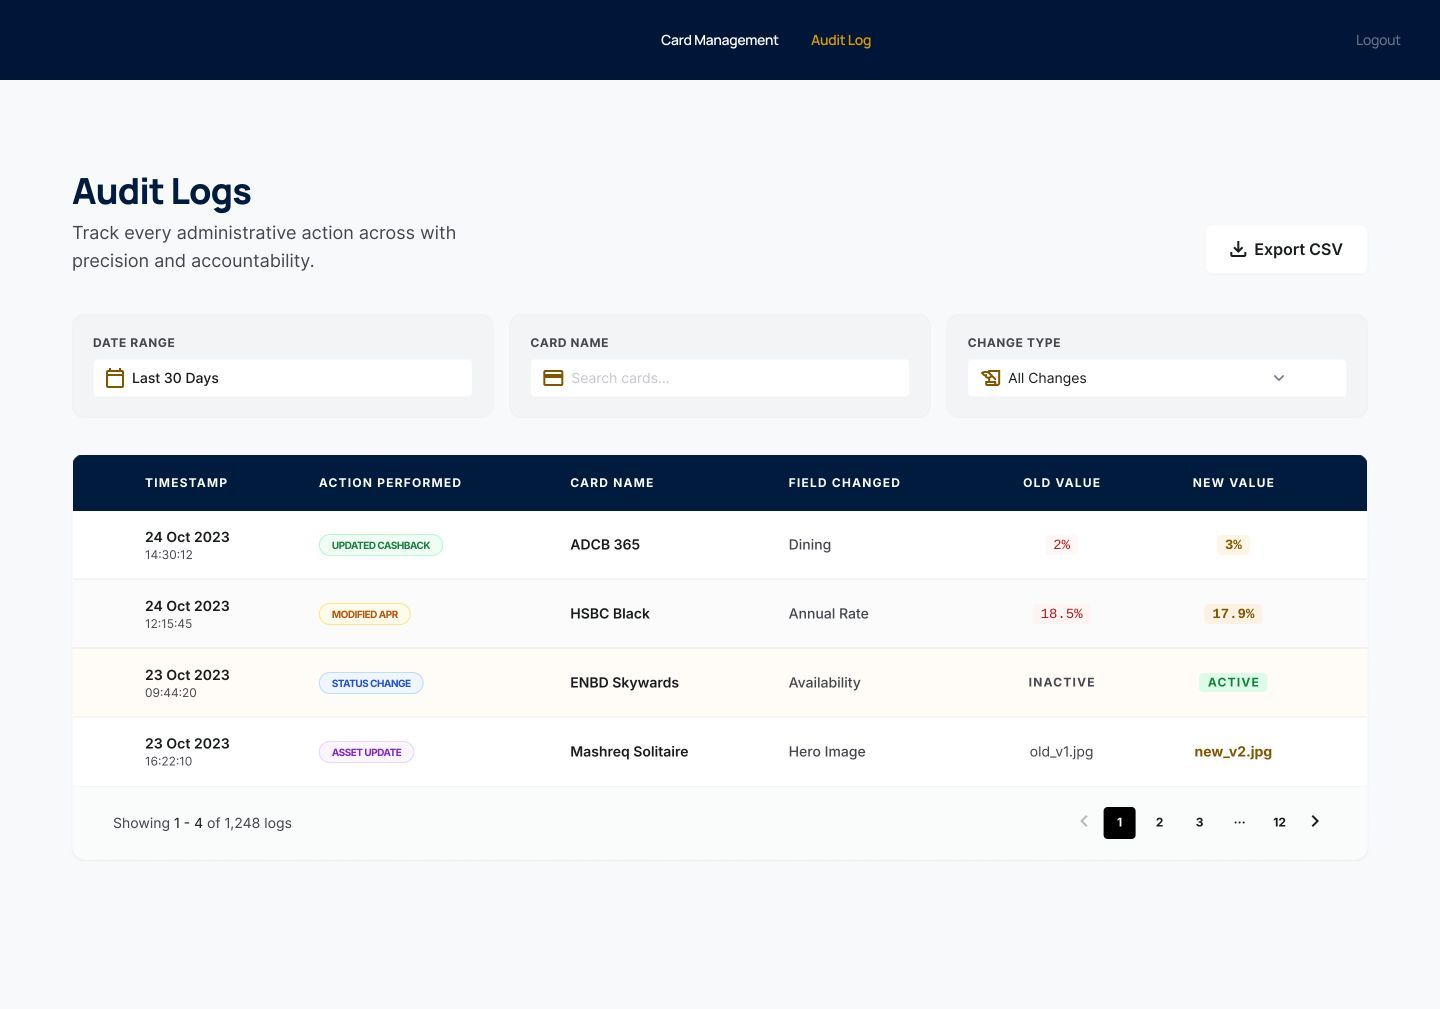Image resolution: width=1440 pixels, height=1009 pixels.
Task: Click the new_v2.jpg new value
Action: click(x=1233, y=752)
